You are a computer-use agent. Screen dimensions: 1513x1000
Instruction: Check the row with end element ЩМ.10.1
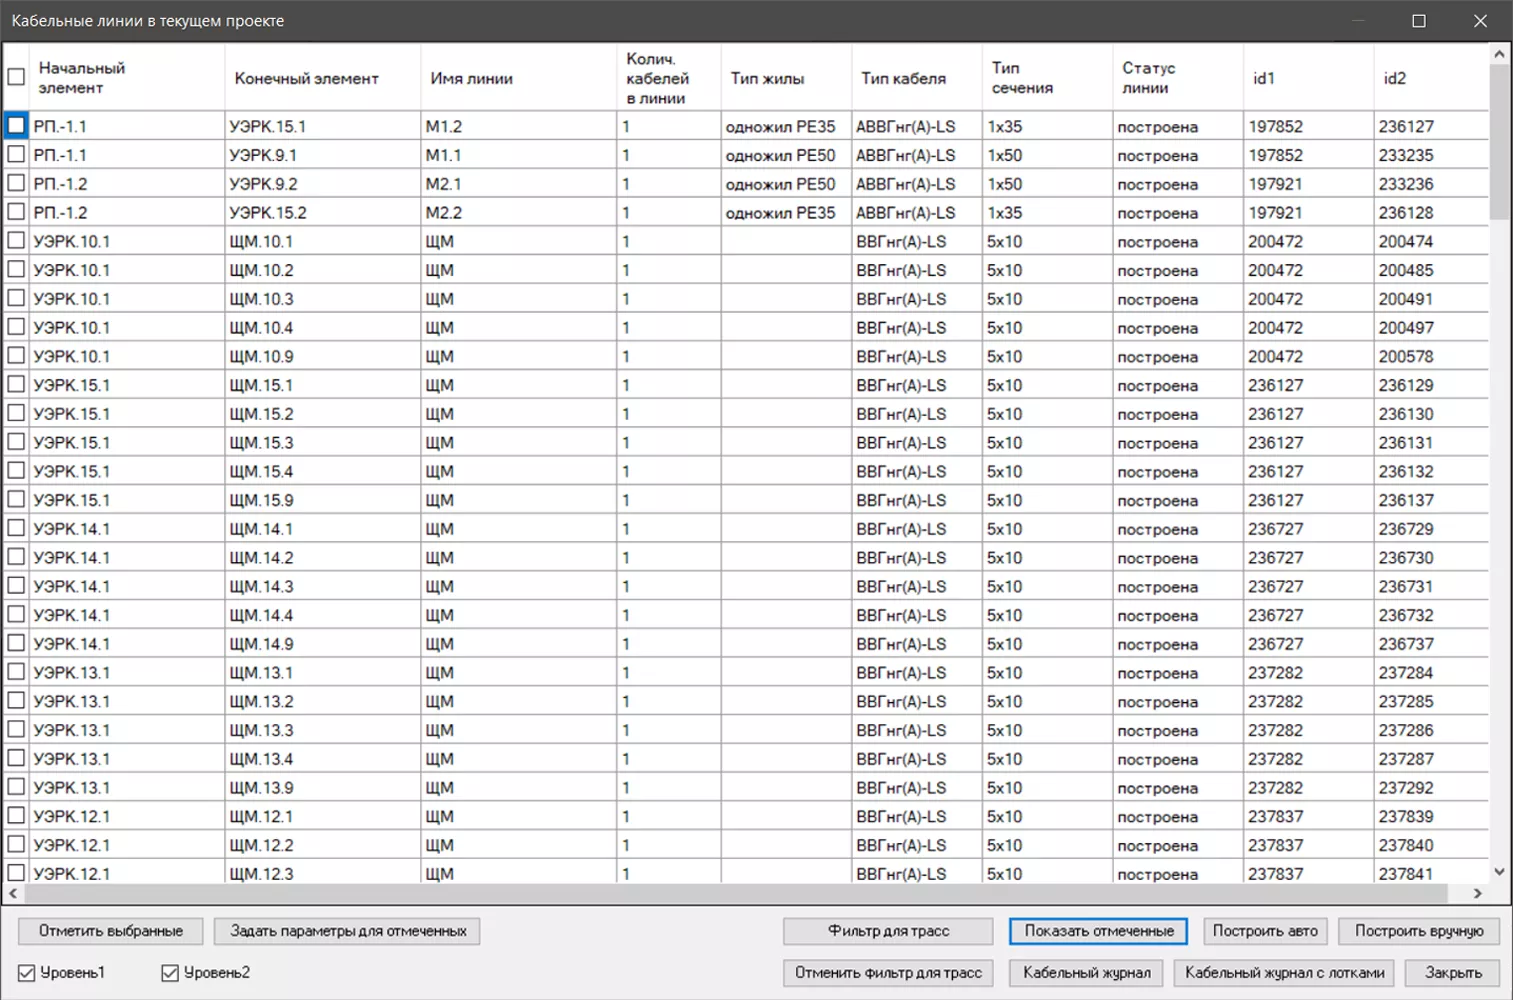(x=16, y=241)
